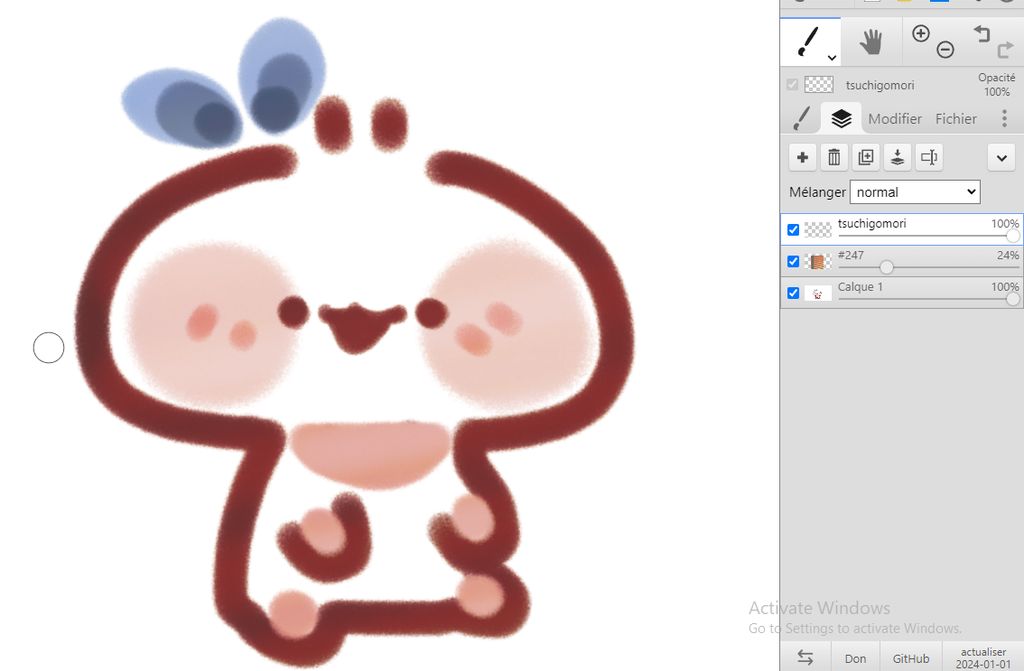Viewport: 1024px width, 671px height.
Task: Switch to the brush settings tab
Action: (801, 119)
